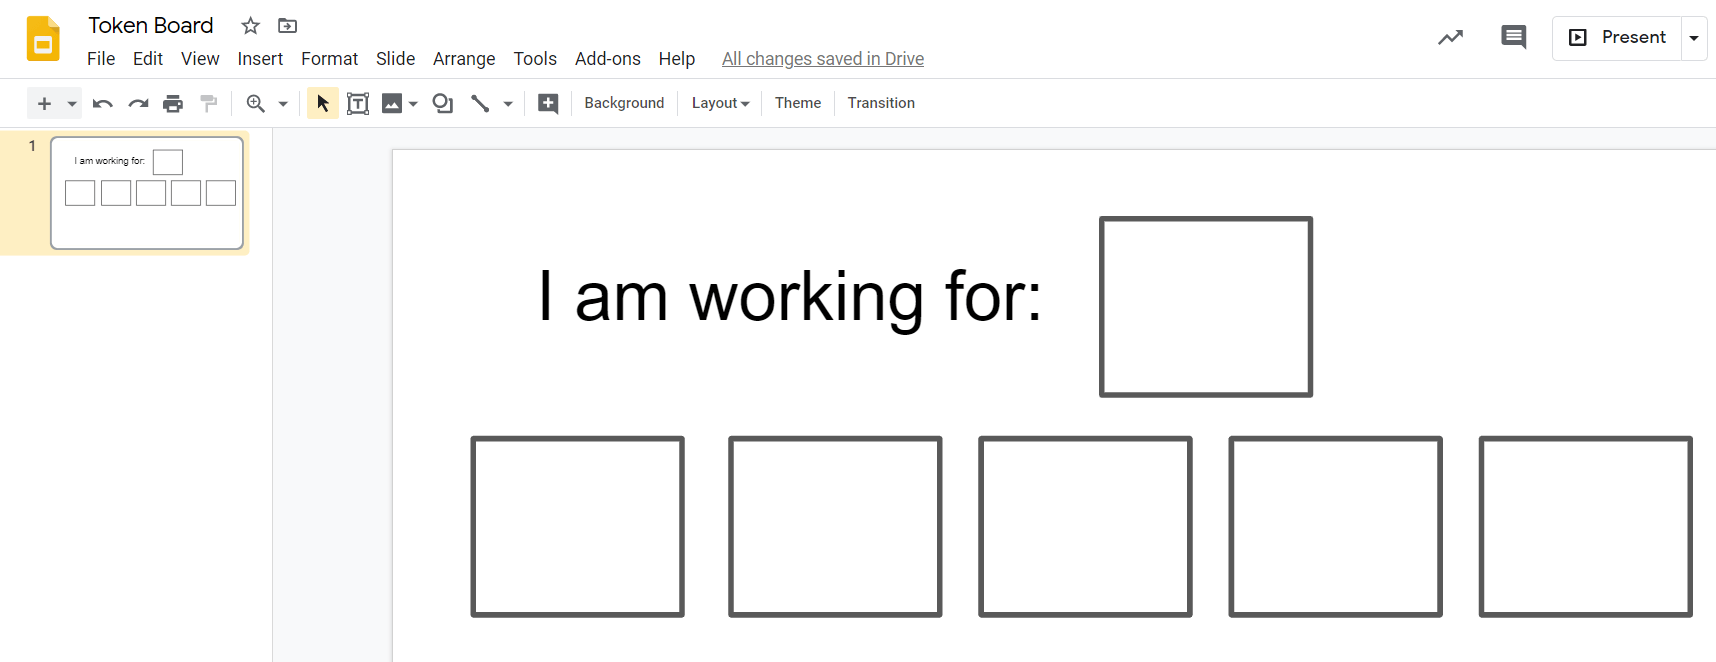Viewport: 1716px width, 662px height.
Task: Click the Redo icon
Action: pos(137,103)
